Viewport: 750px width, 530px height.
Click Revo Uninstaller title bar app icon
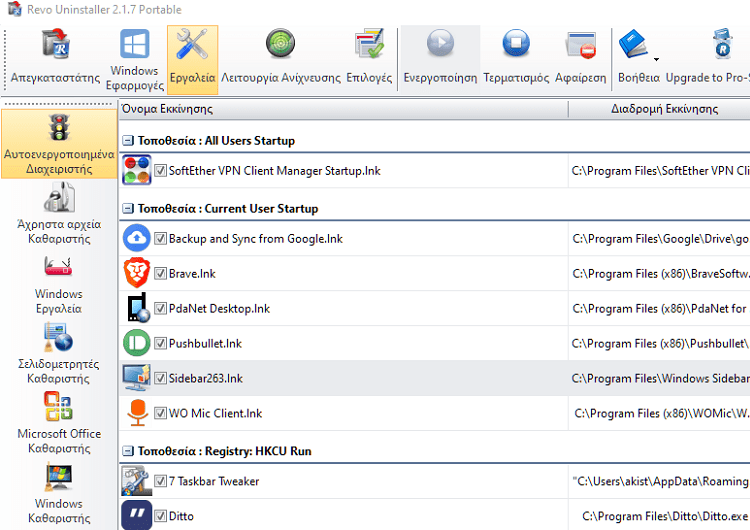tap(14, 9)
